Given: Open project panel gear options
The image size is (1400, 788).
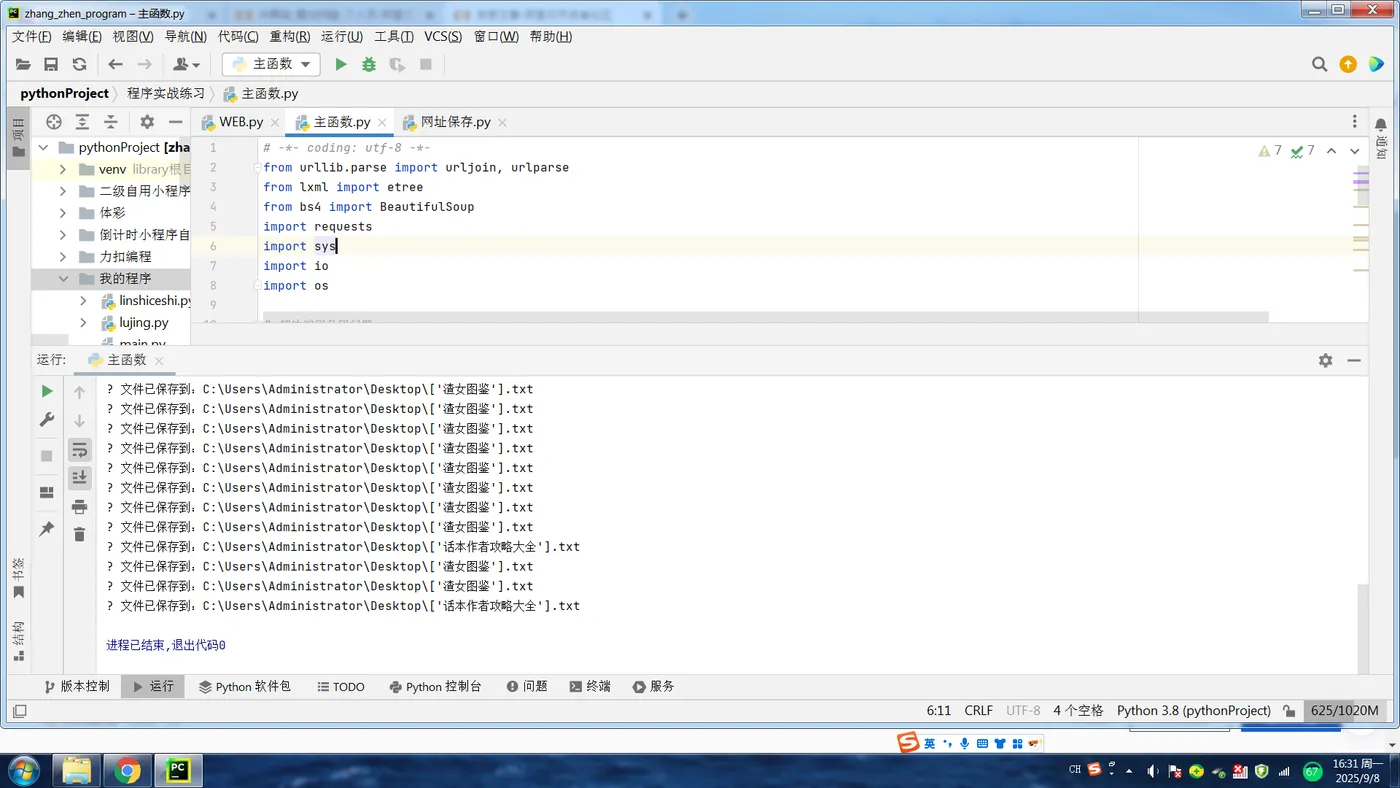Looking at the screenshot, I should click(147, 122).
